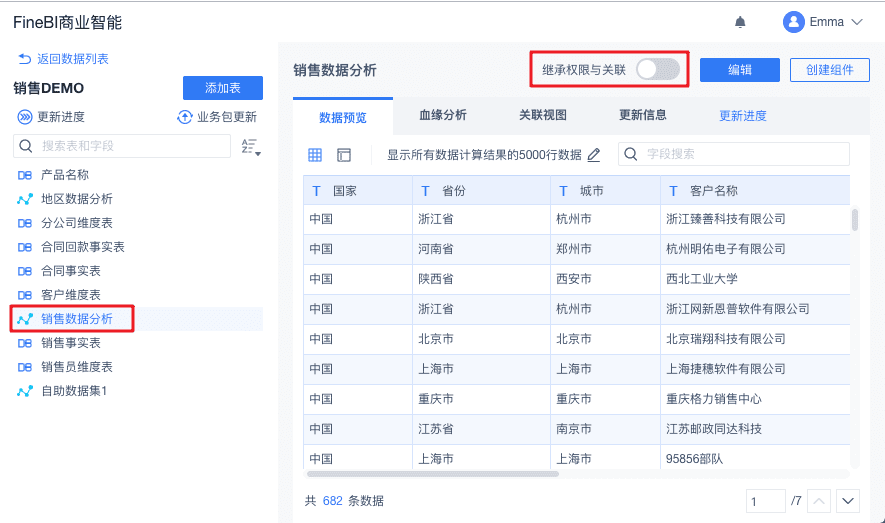Screen dimensions: 885x523
Task: Go to the next page with down chevron
Action: (848, 500)
